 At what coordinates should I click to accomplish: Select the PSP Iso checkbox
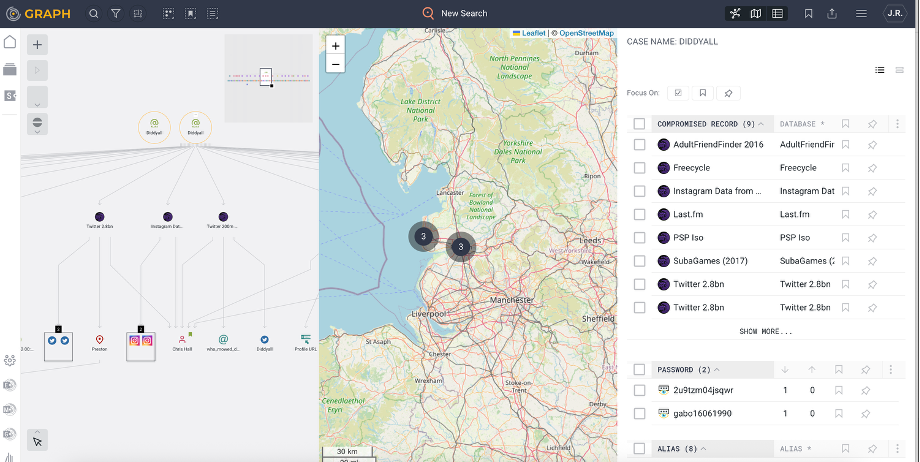(x=640, y=238)
